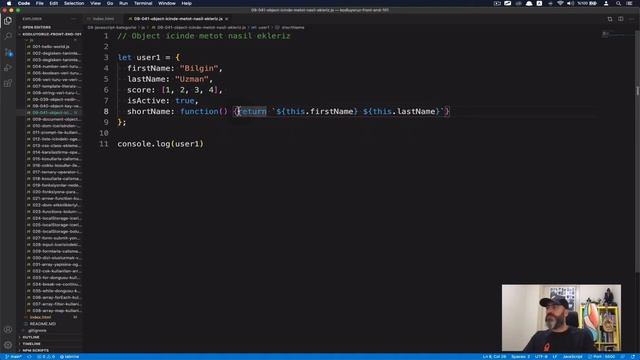Open the Extensions view
Screen dimensions: 640x360
(8, 84)
